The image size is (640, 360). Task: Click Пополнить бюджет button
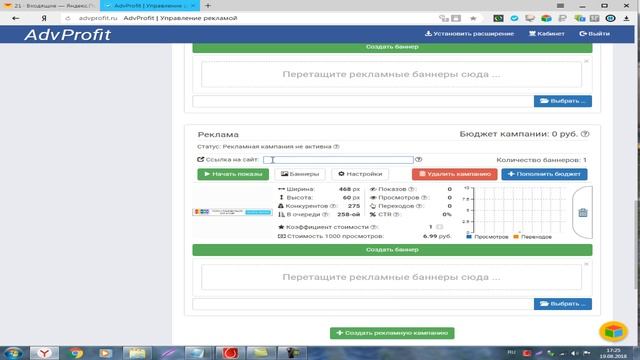[544, 174]
